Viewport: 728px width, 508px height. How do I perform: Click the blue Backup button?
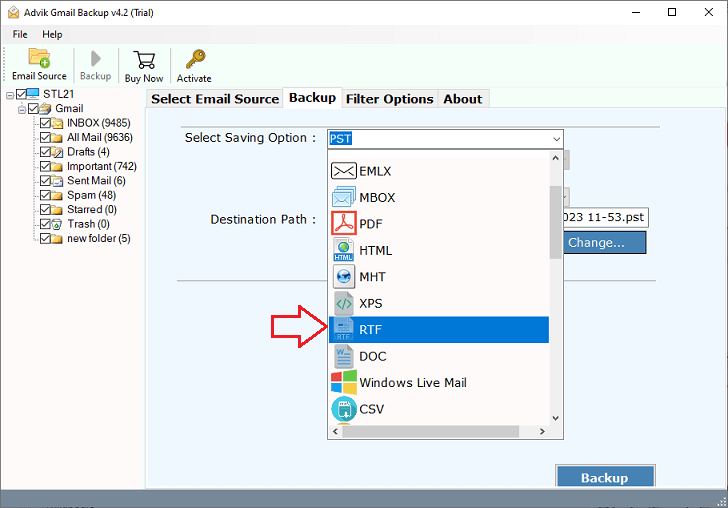(605, 477)
